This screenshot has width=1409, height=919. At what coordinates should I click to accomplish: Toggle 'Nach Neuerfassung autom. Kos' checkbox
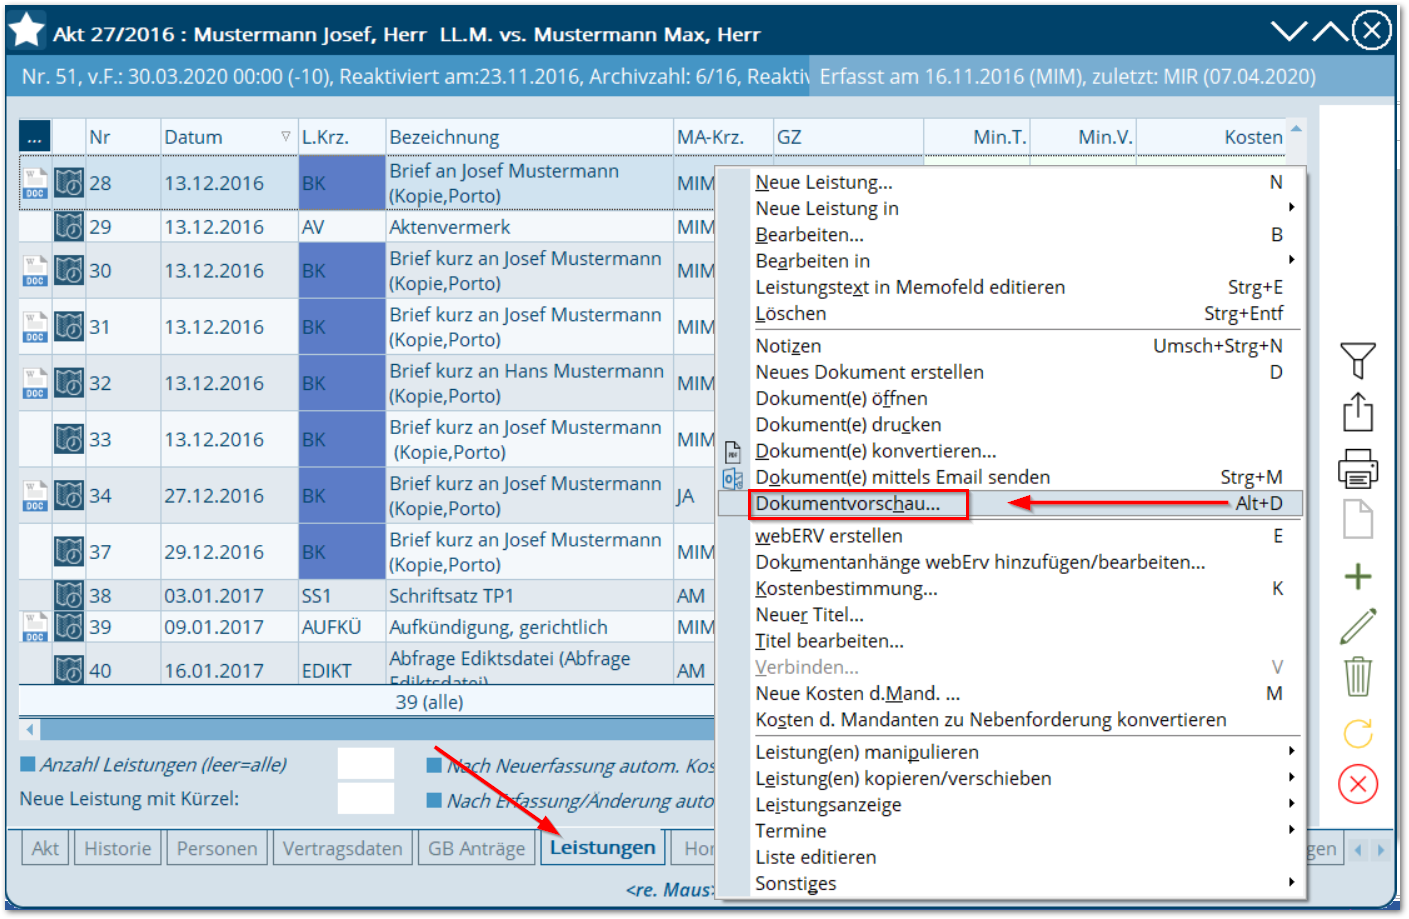coord(434,765)
